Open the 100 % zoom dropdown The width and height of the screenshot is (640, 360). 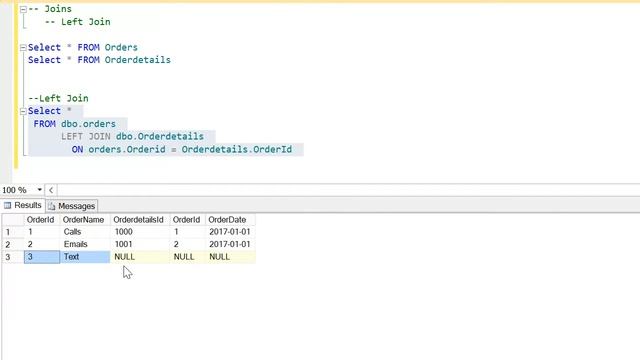pyautogui.click(x=40, y=190)
